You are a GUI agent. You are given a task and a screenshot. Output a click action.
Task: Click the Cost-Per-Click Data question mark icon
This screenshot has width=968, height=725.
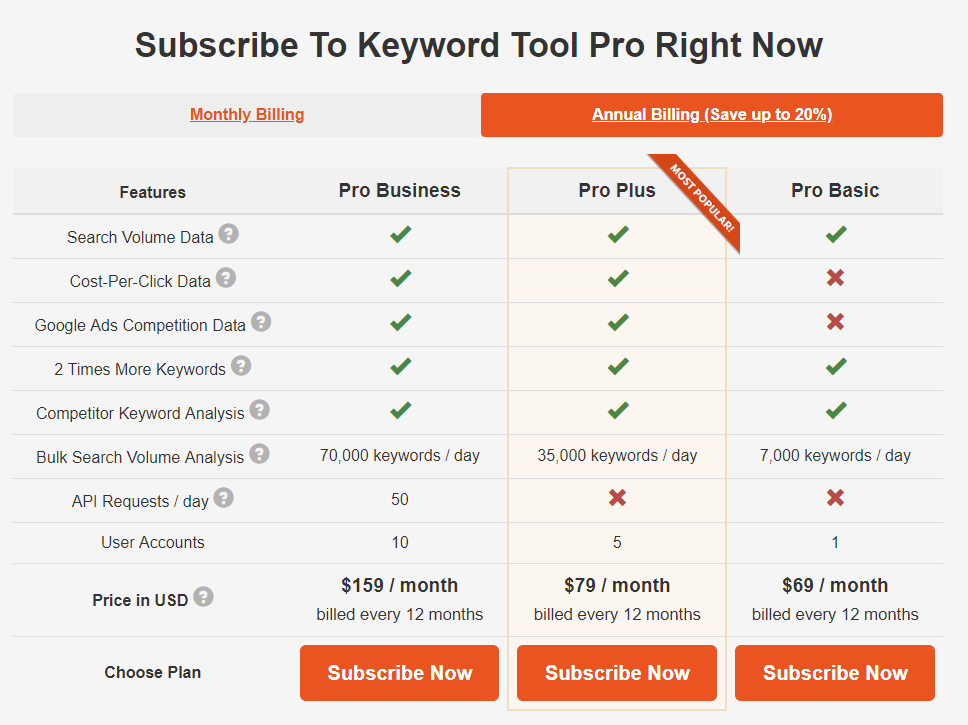(x=226, y=280)
